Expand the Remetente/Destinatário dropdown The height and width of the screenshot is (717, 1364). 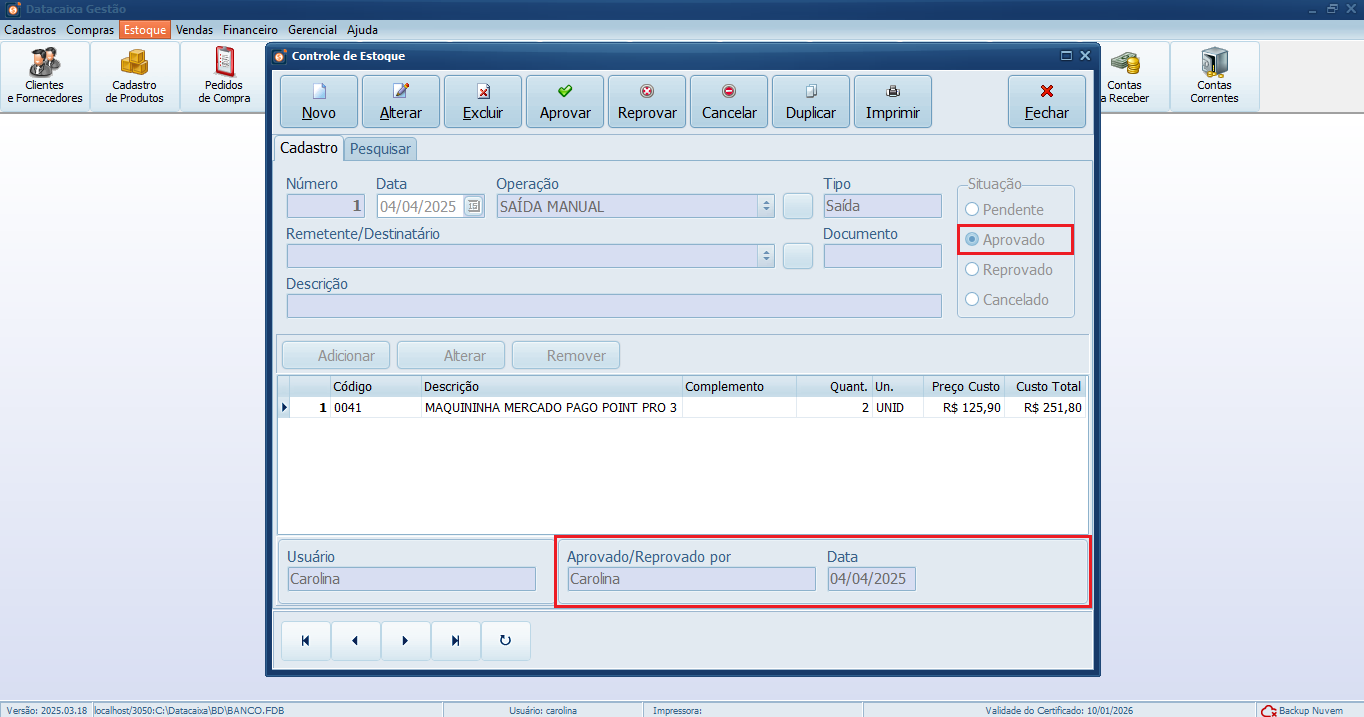(767, 256)
